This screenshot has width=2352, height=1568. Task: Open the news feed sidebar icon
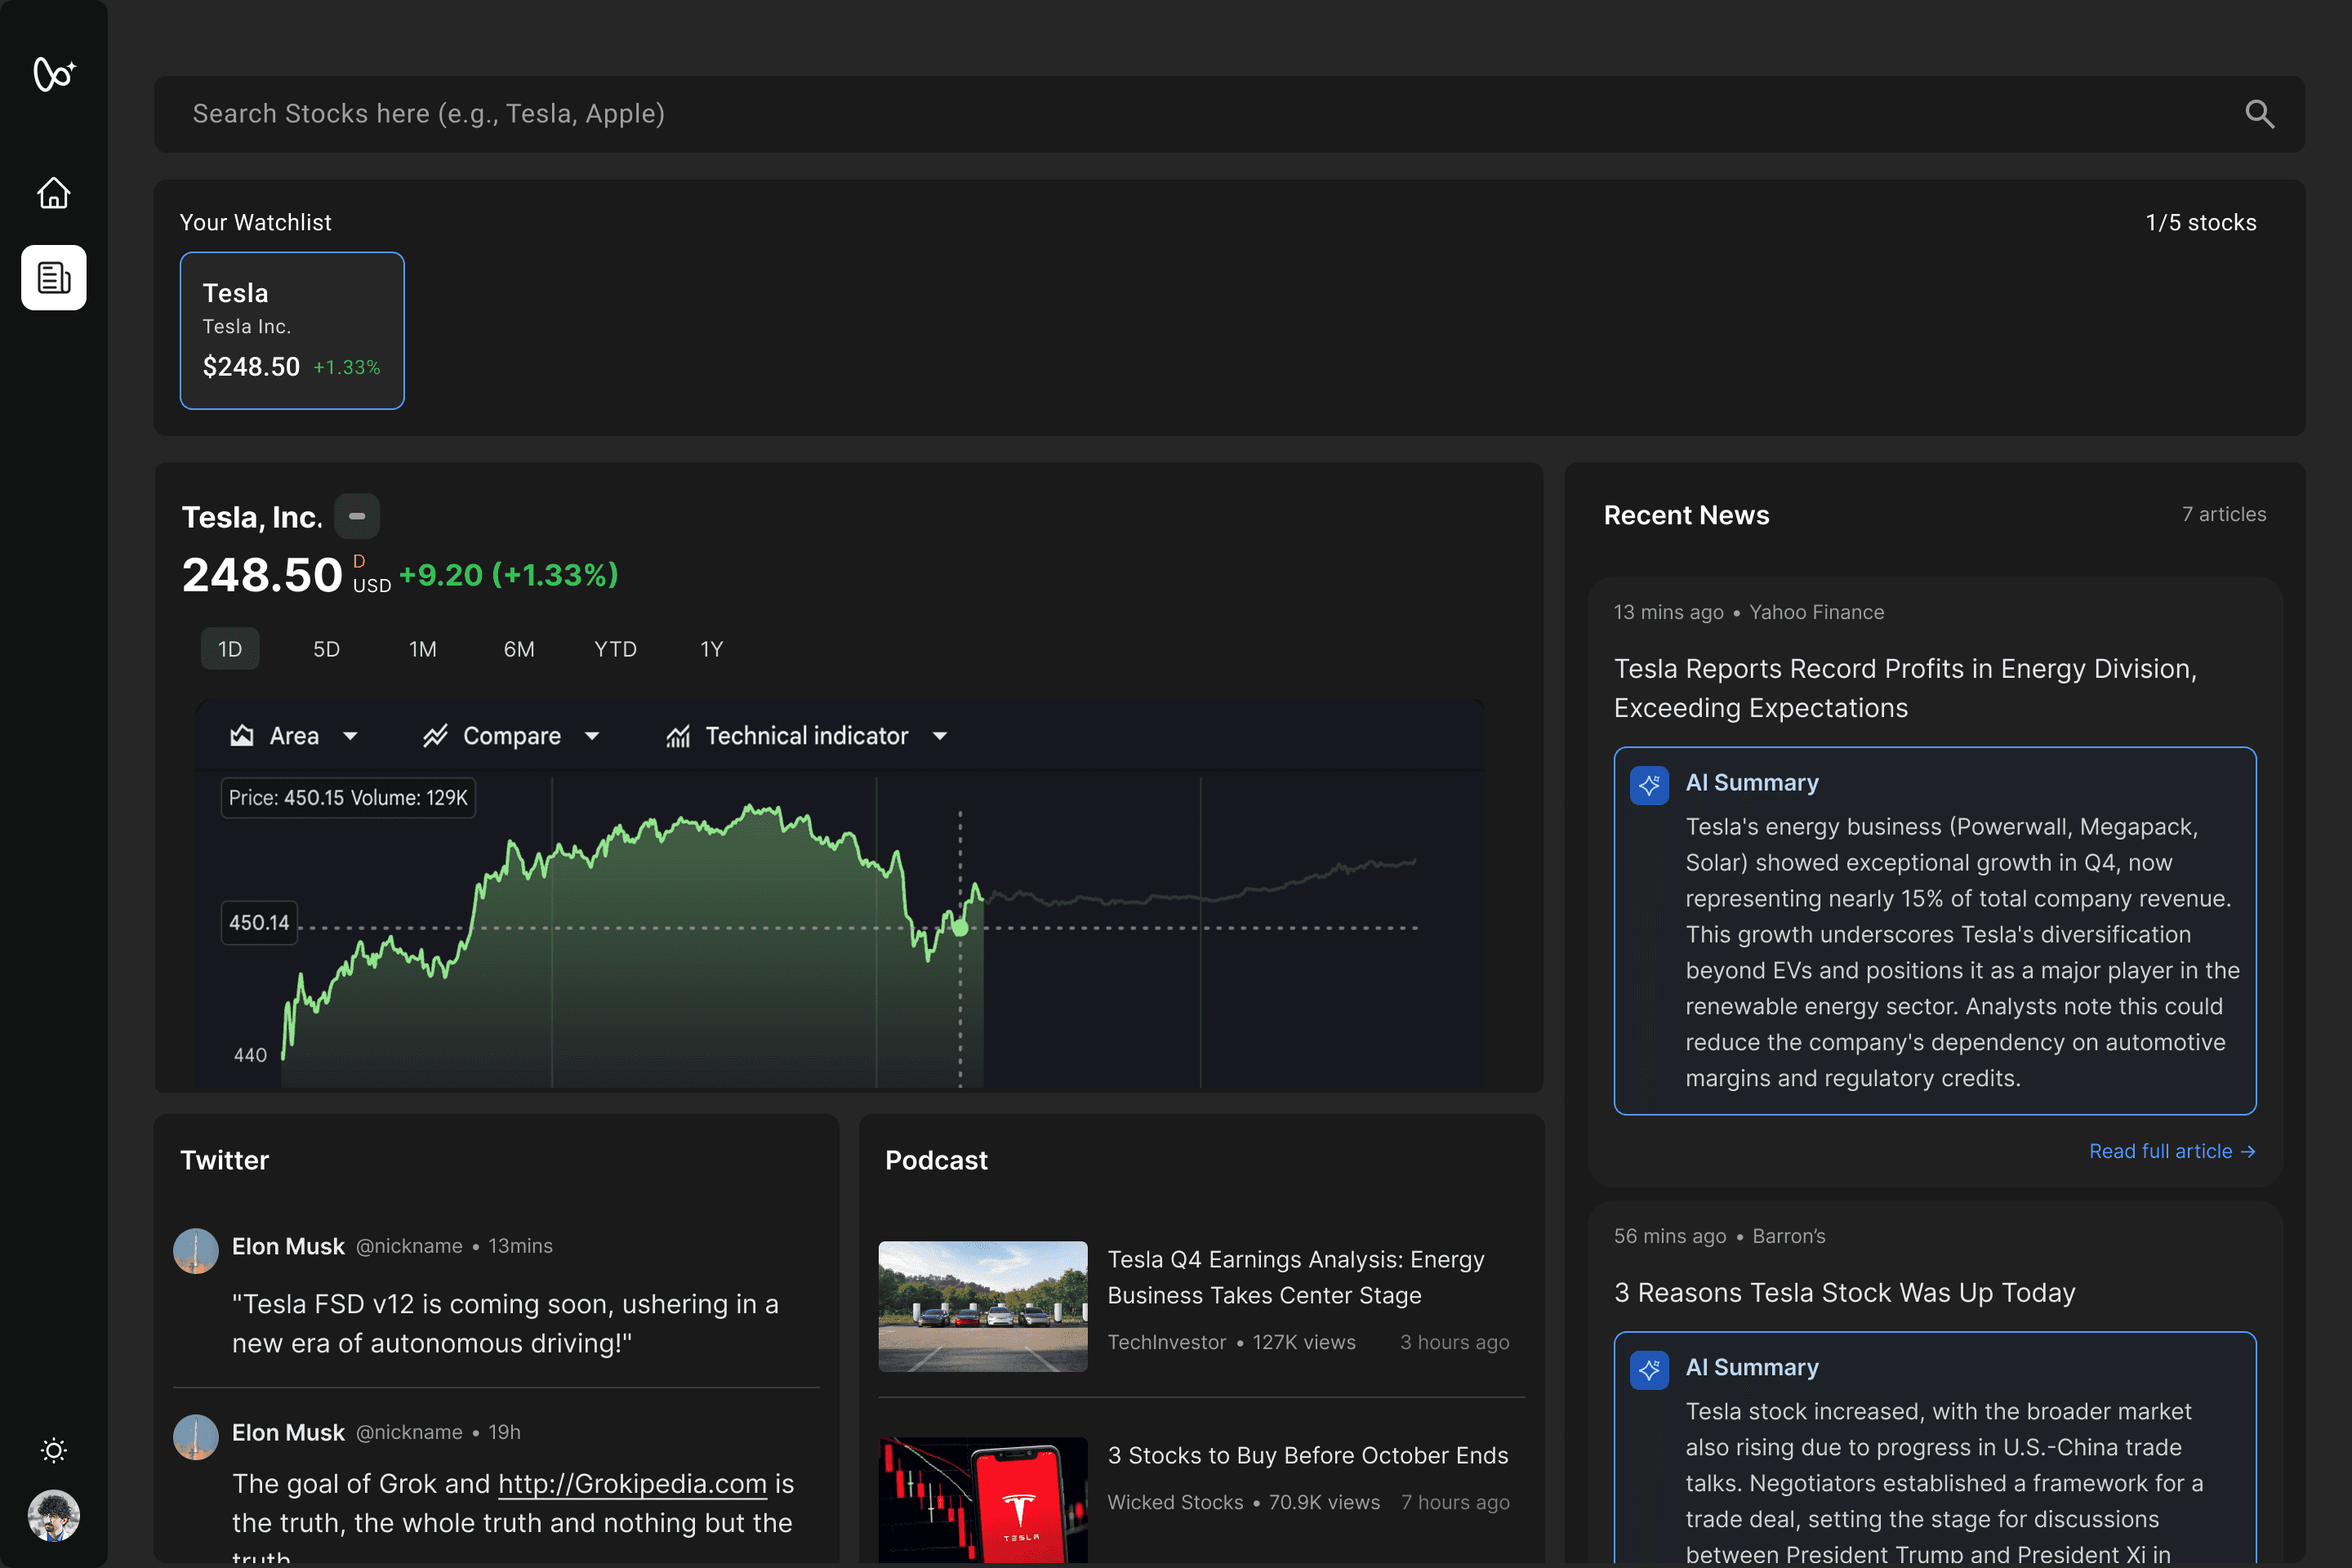tap(54, 278)
